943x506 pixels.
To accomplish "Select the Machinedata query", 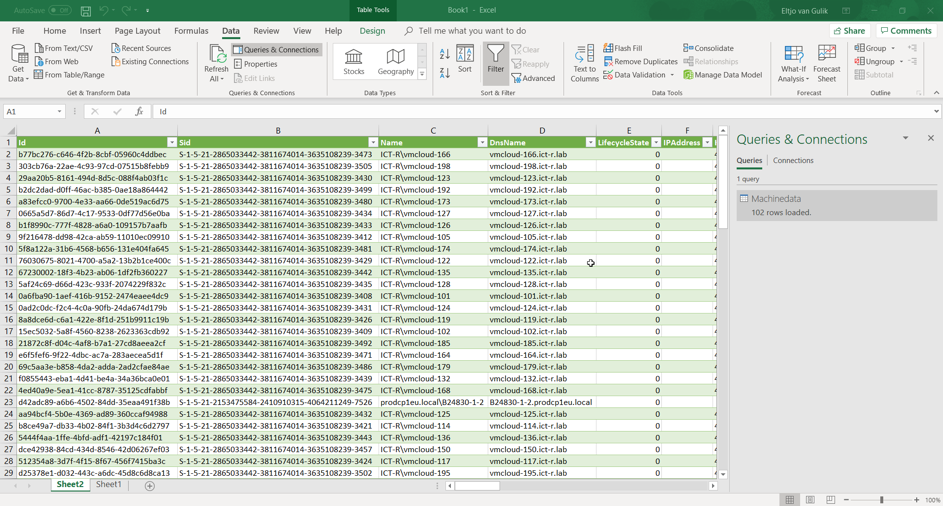I will click(837, 205).
